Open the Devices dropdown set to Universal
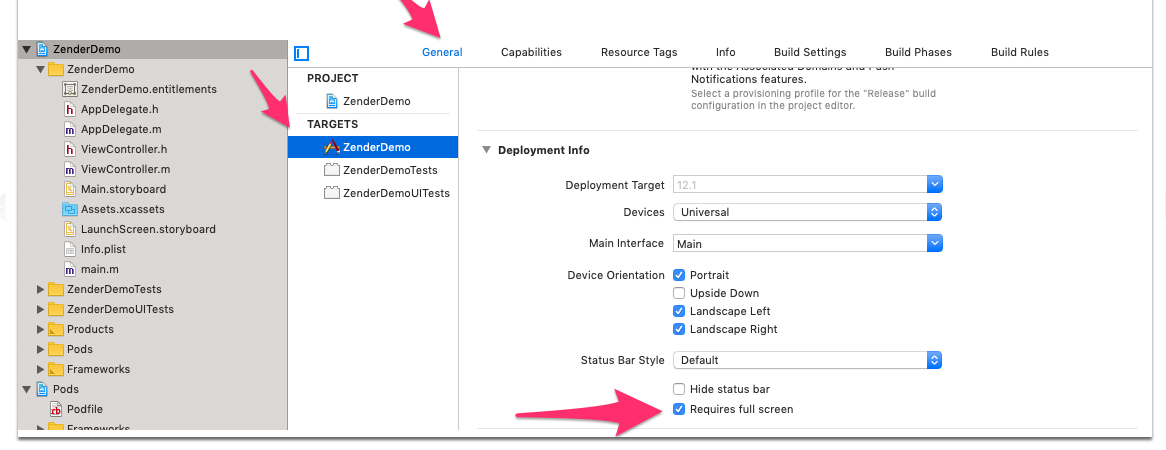 point(808,212)
